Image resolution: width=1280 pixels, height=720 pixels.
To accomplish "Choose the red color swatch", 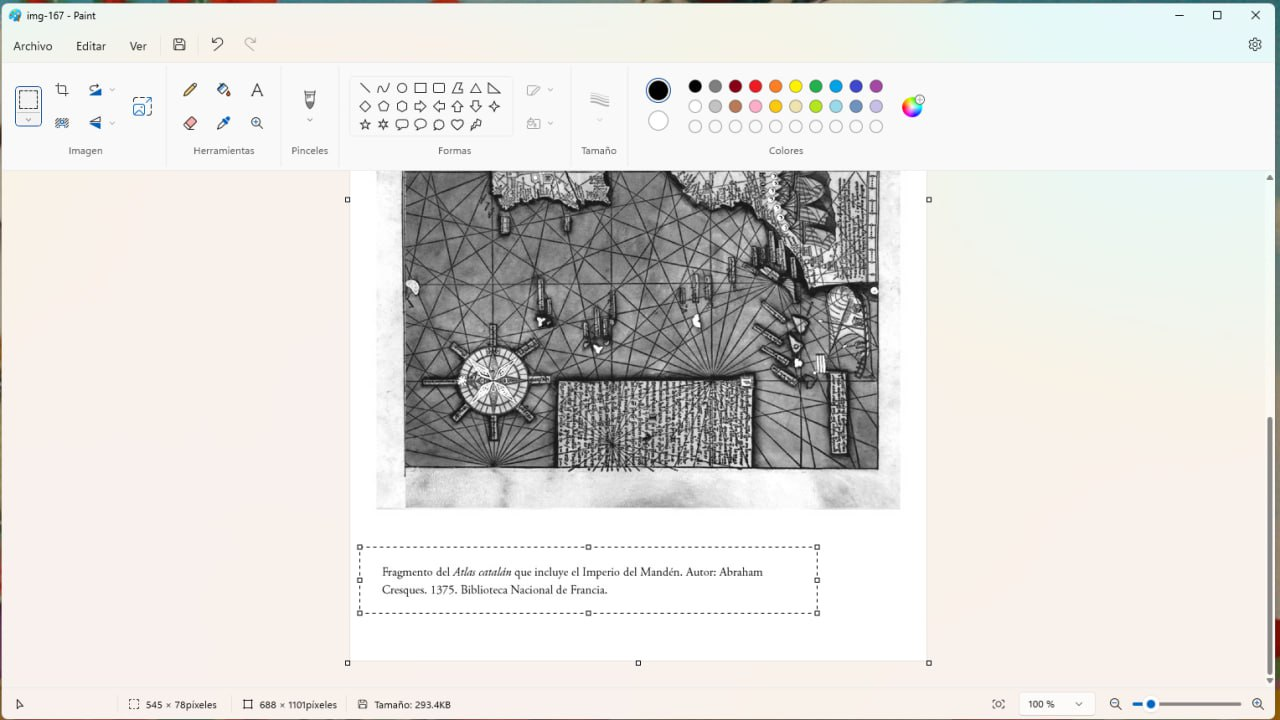I will pyautogui.click(x=755, y=87).
